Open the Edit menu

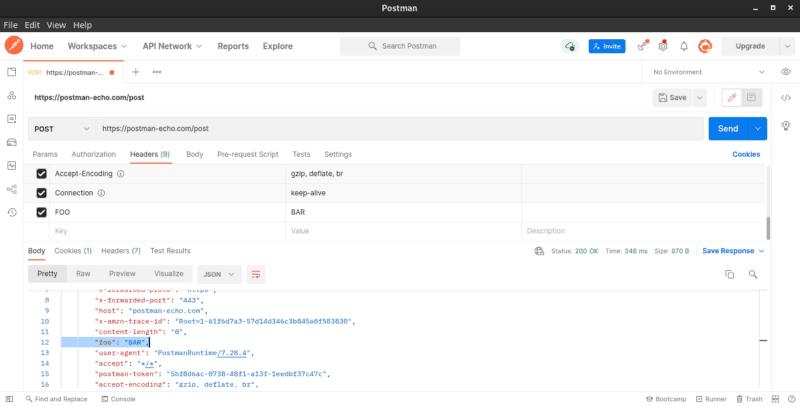coord(32,25)
